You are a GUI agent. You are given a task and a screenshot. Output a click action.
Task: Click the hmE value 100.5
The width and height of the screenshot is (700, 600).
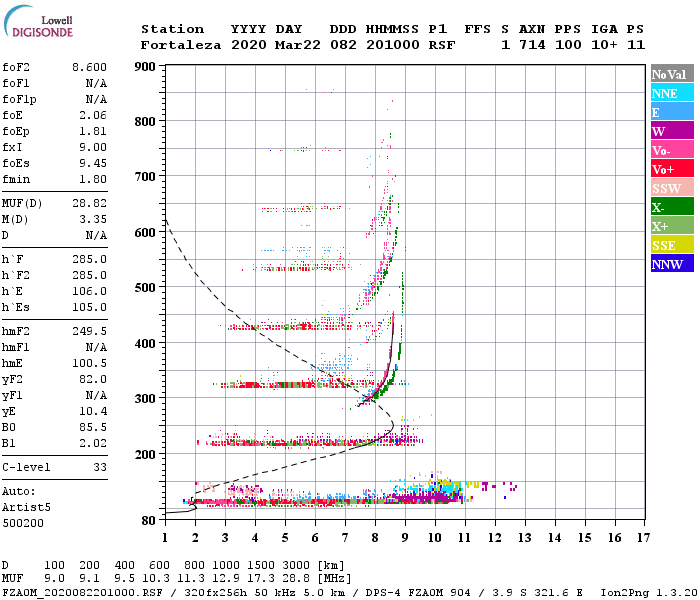(x=89, y=363)
